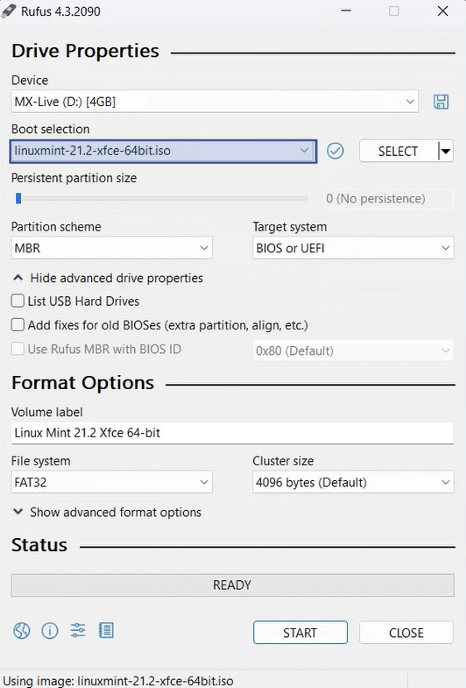Click the READY status progress bar

pyautogui.click(x=233, y=585)
